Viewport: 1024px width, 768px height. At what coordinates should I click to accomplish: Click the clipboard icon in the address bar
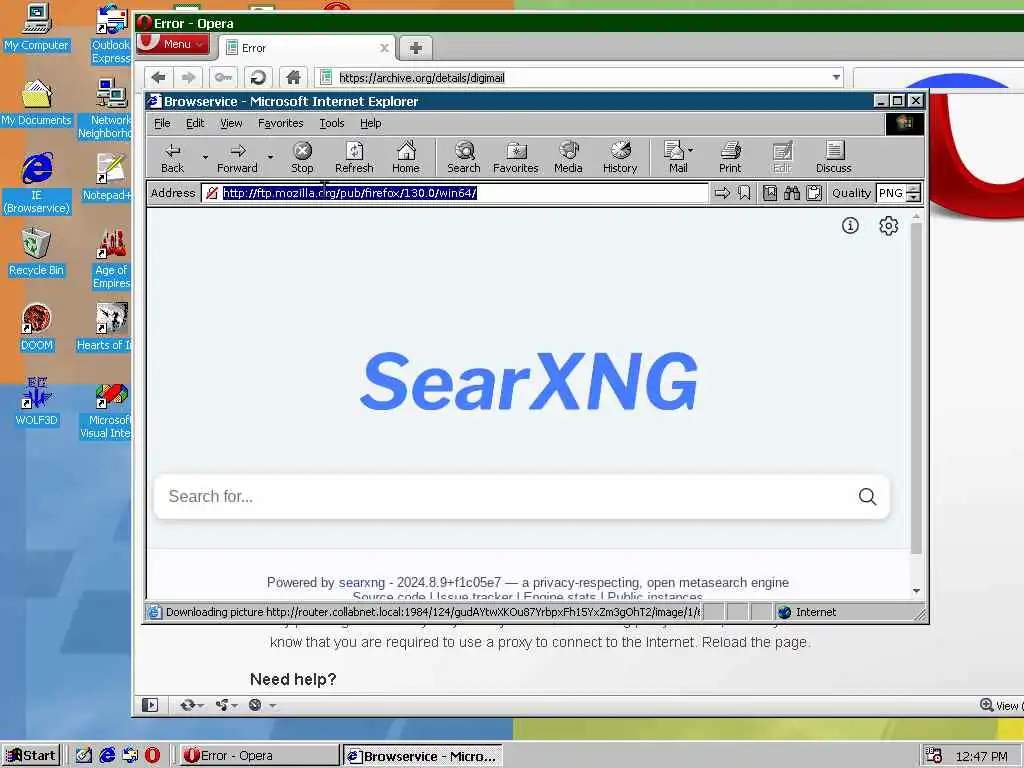814,193
